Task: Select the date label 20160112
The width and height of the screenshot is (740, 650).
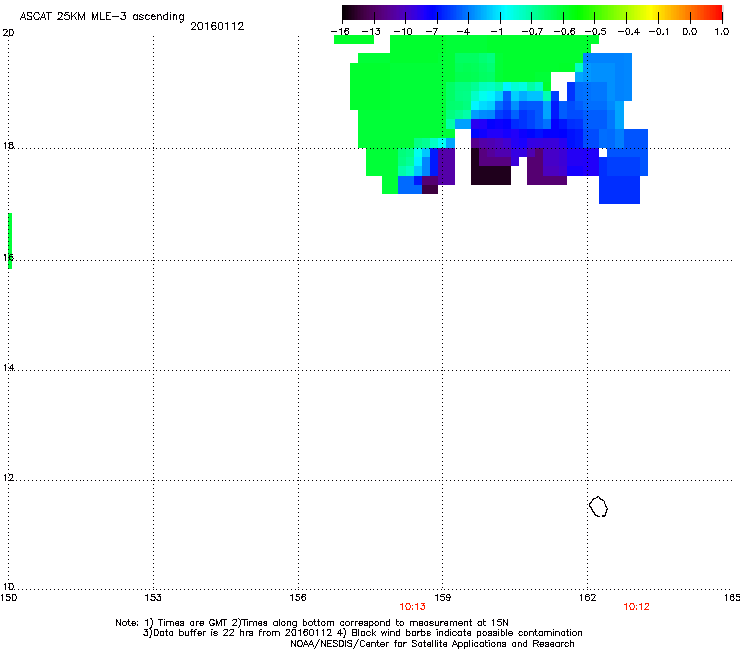Action: click(217, 26)
